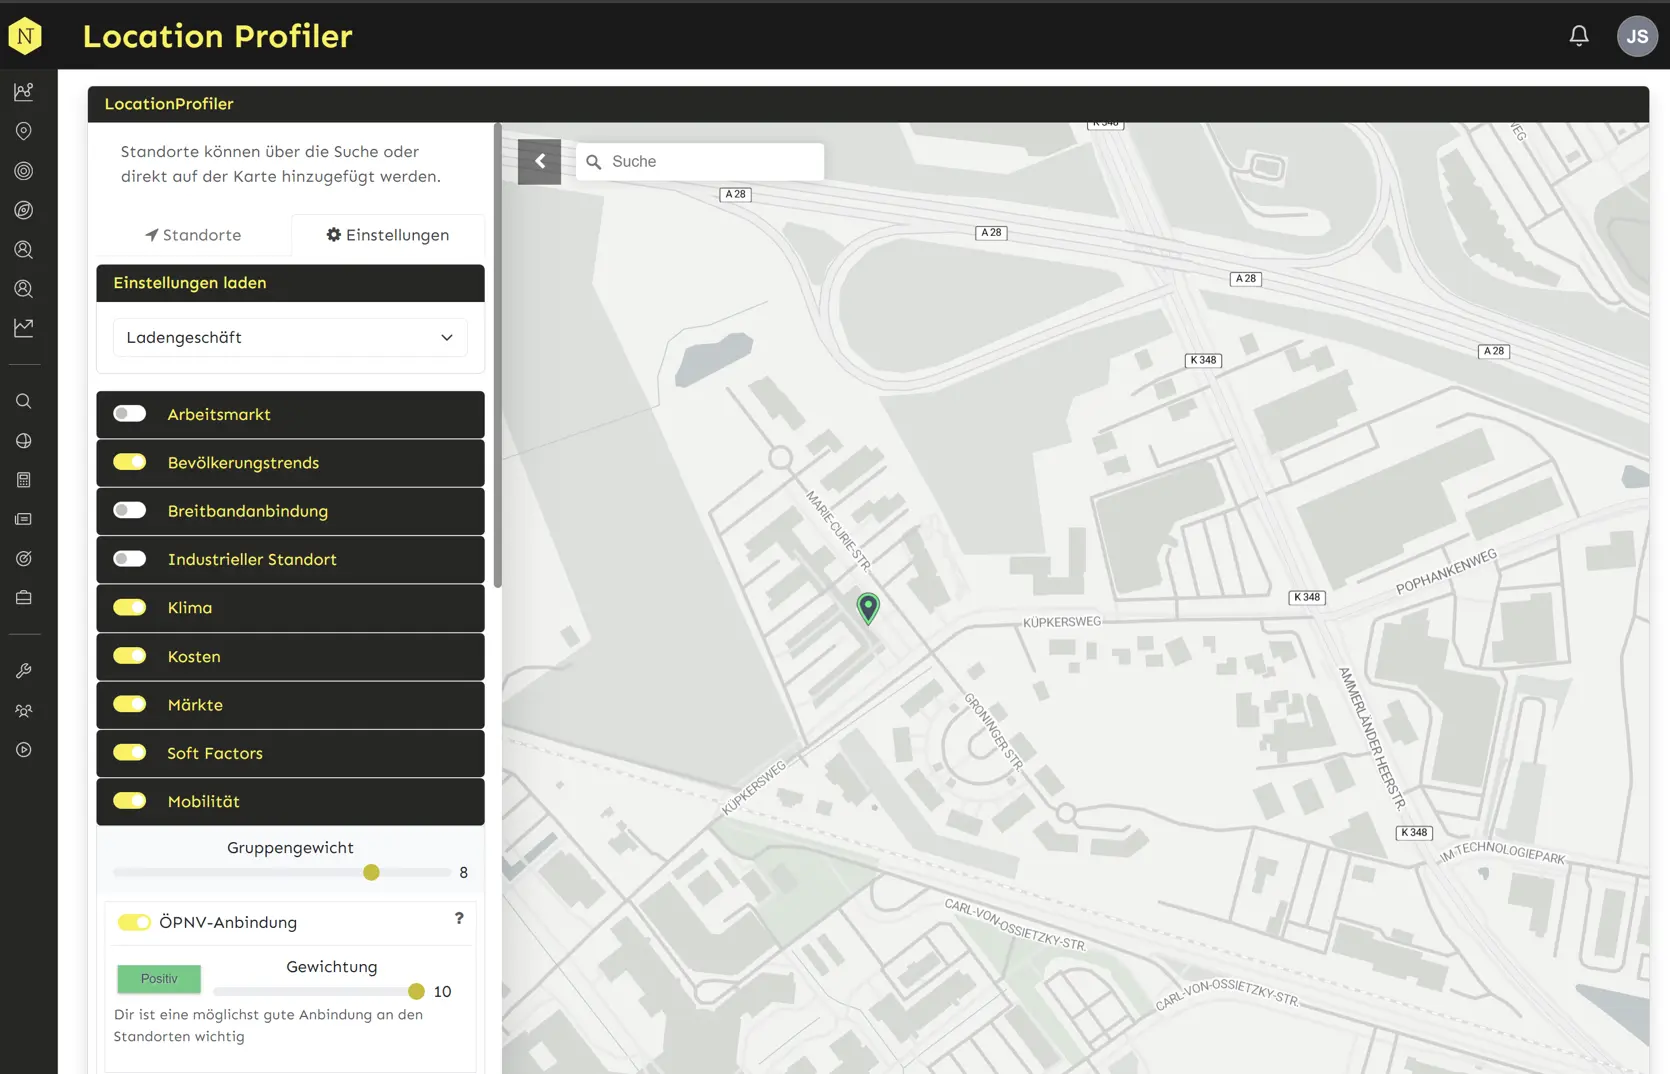Turn off the Mobilität switch
The width and height of the screenshot is (1670, 1074).
[x=130, y=801]
